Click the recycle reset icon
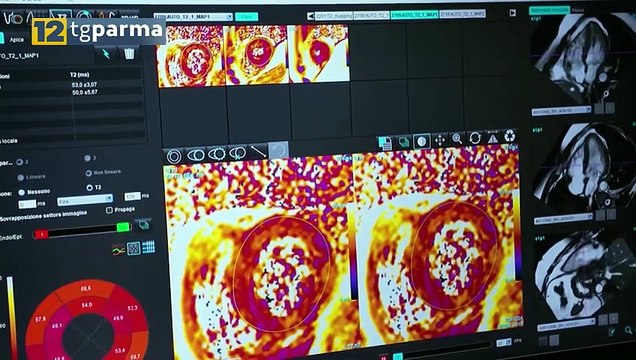This screenshot has width=636, height=360. (x=510, y=137)
